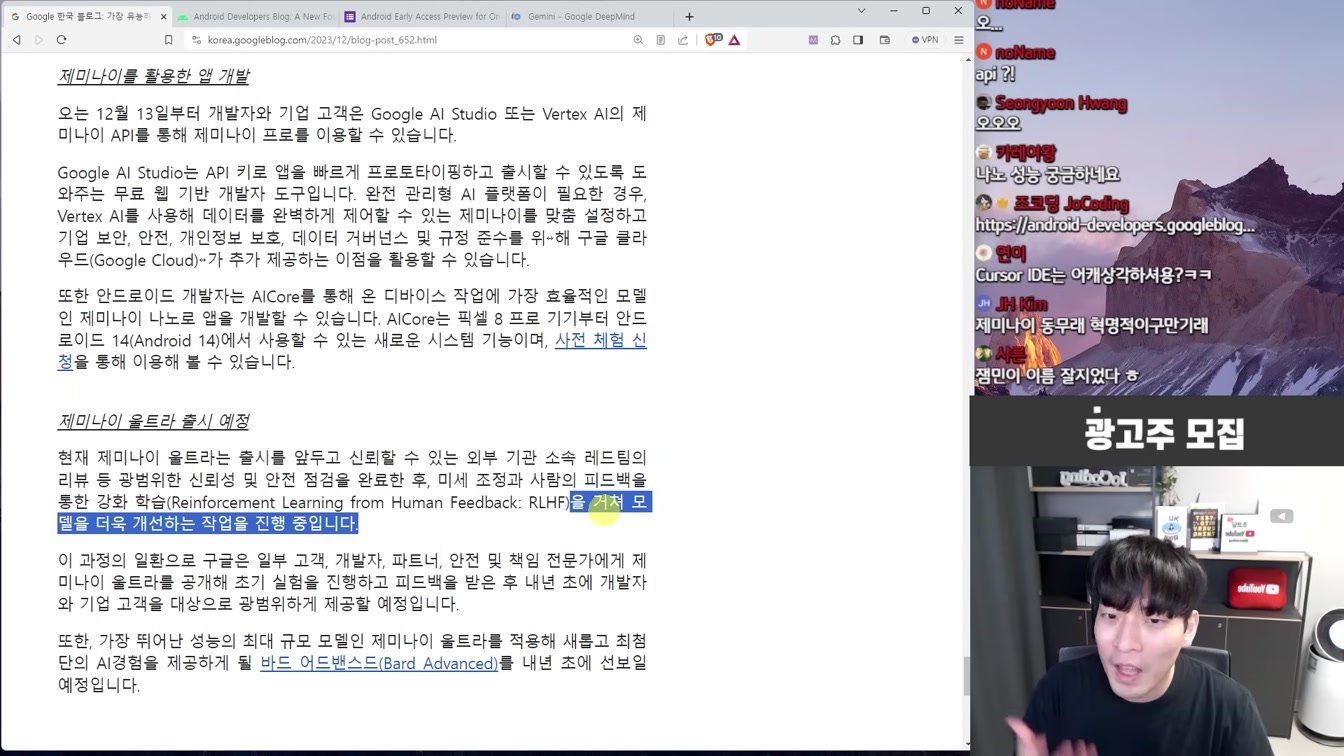
Task: Open reader mode icon in address bar
Action: tap(661, 40)
